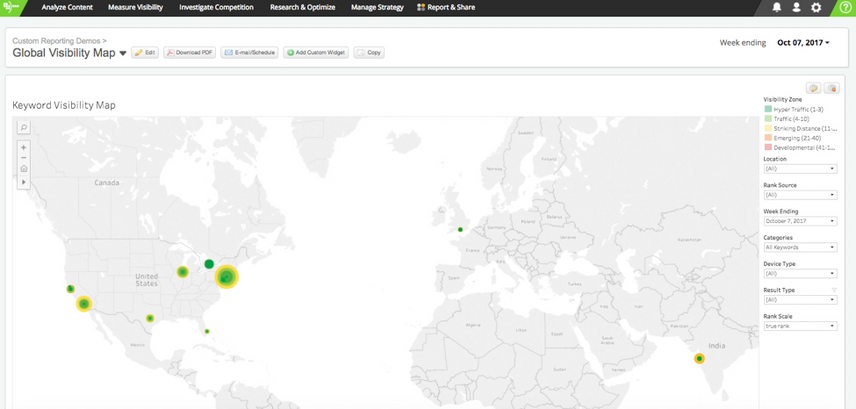The height and width of the screenshot is (409, 856).
Task: Click the Keyword Visibility Map heading
Action: coord(64,105)
